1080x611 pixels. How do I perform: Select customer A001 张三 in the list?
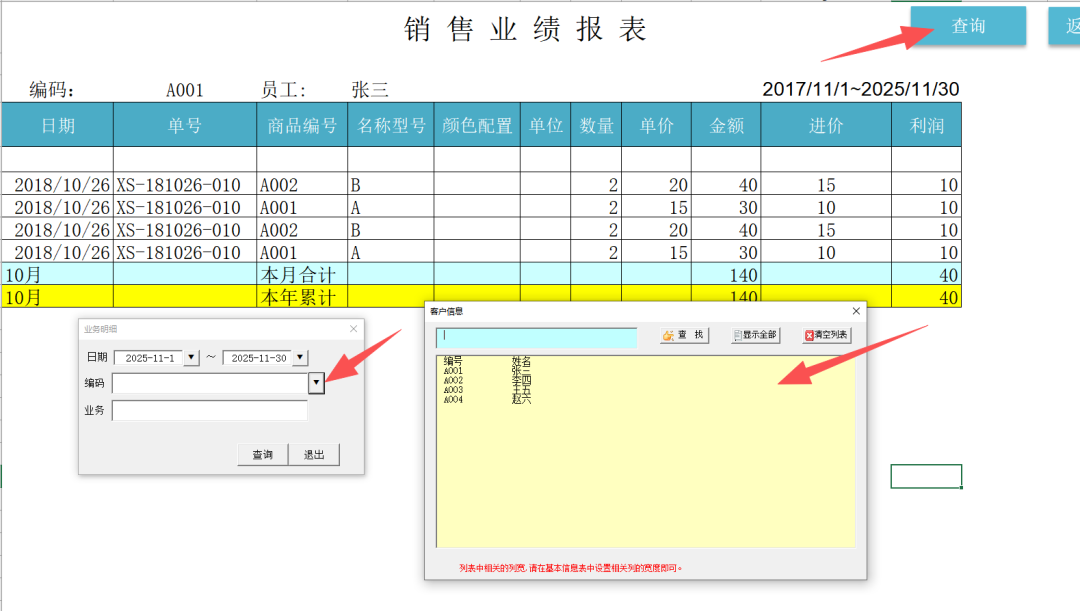(x=488, y=370)
